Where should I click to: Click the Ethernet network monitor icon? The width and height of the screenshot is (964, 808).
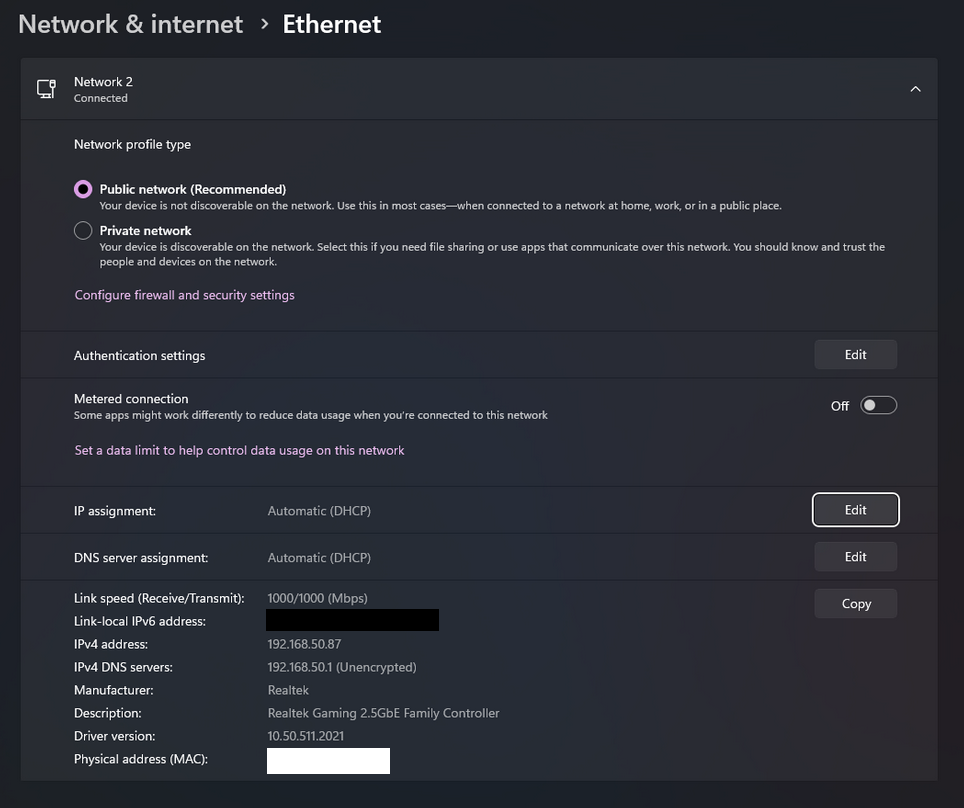pyautogui.click(x=46, y=89)
